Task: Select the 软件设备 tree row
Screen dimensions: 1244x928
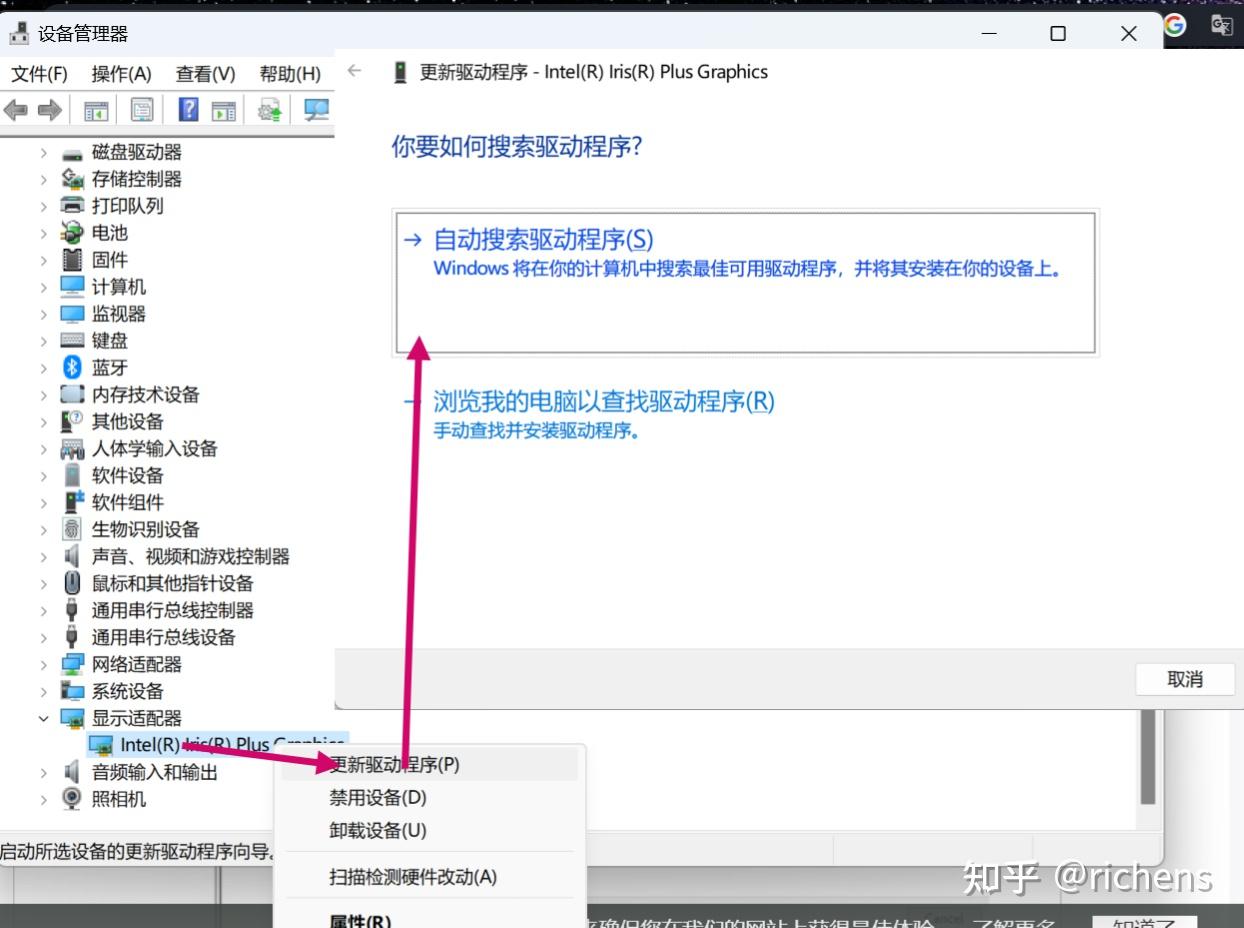Action: [x=127, y=475]
